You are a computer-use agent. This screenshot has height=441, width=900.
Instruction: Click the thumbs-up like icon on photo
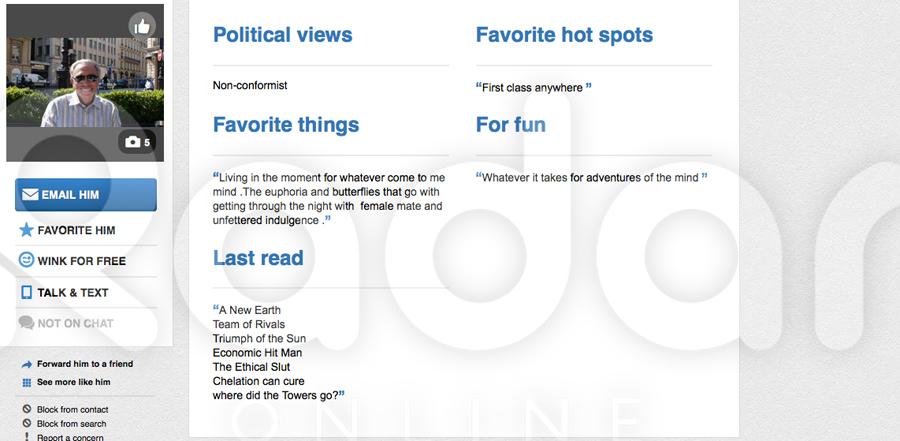[x=142, y=26]
